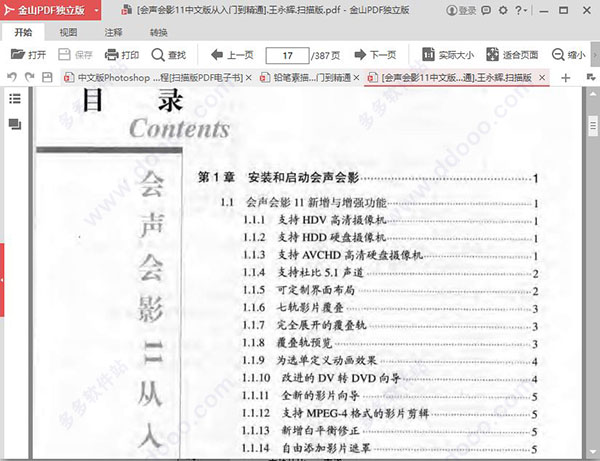Switch to 视图 ribbon tab
The width and height of the screenshot is (600, 461).
(x=68, y=33)
